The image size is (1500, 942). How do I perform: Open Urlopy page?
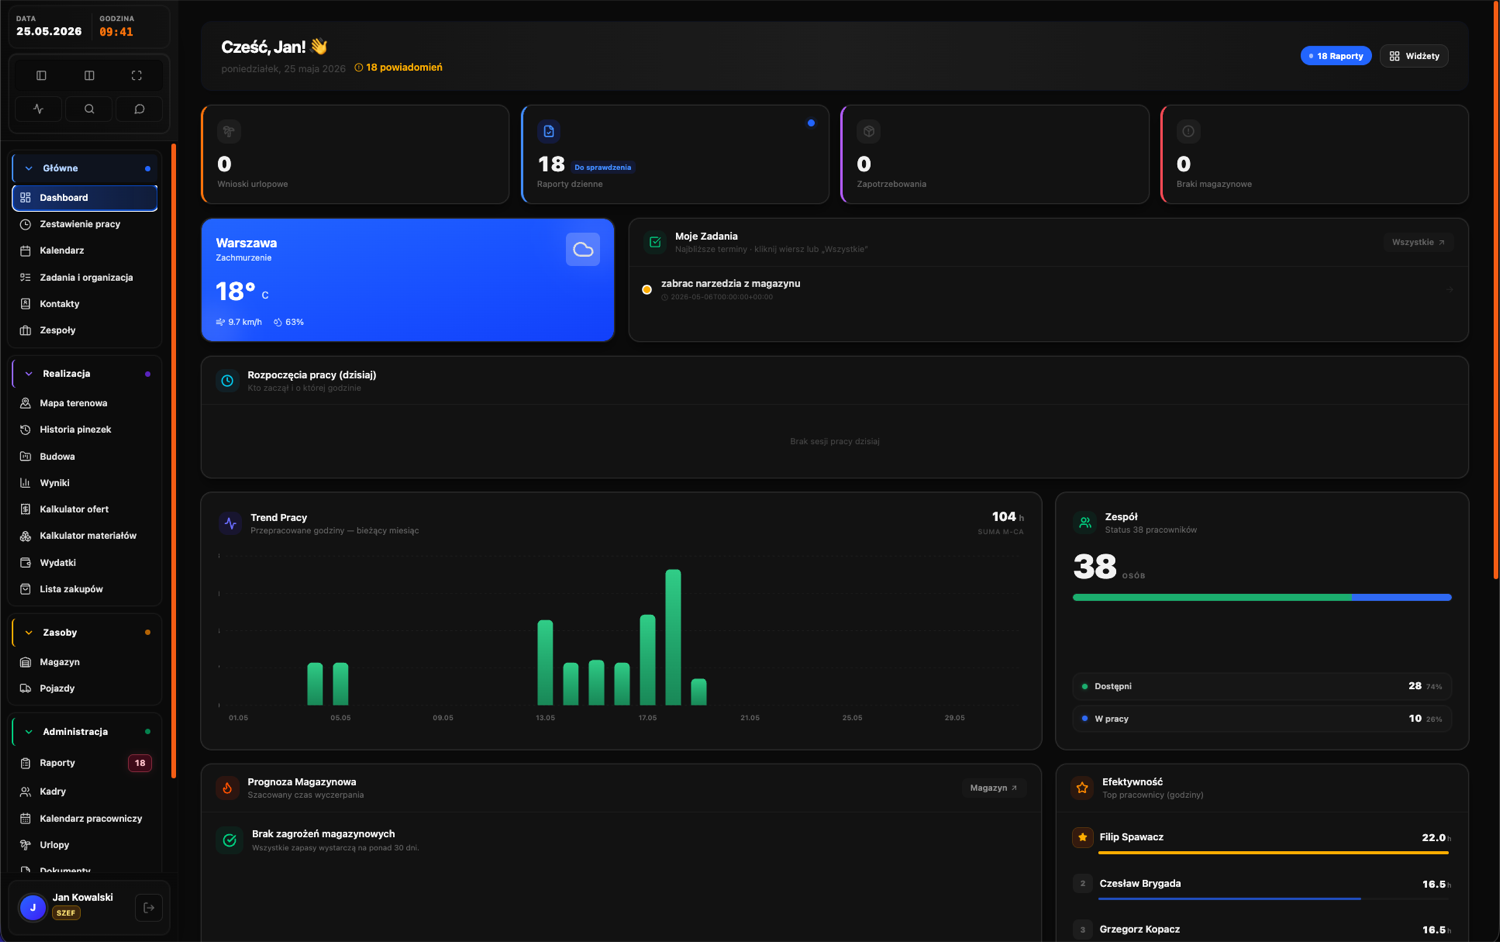85,845
